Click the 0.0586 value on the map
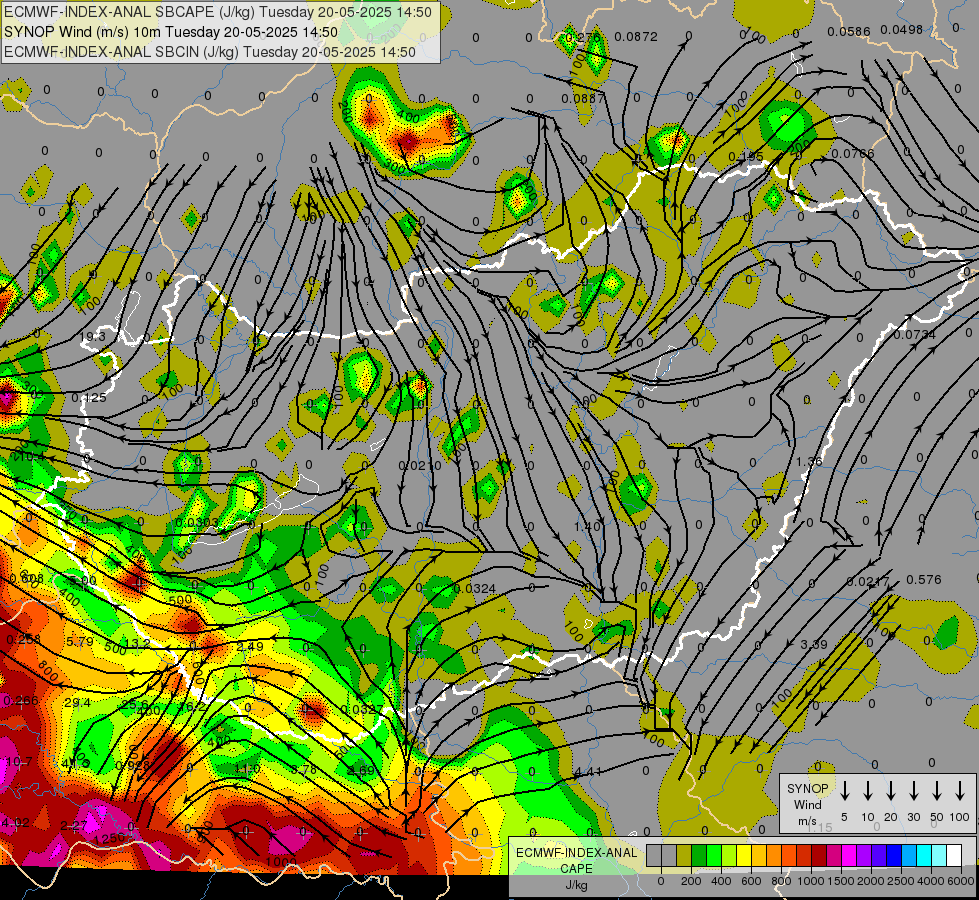 pos(849,31)
